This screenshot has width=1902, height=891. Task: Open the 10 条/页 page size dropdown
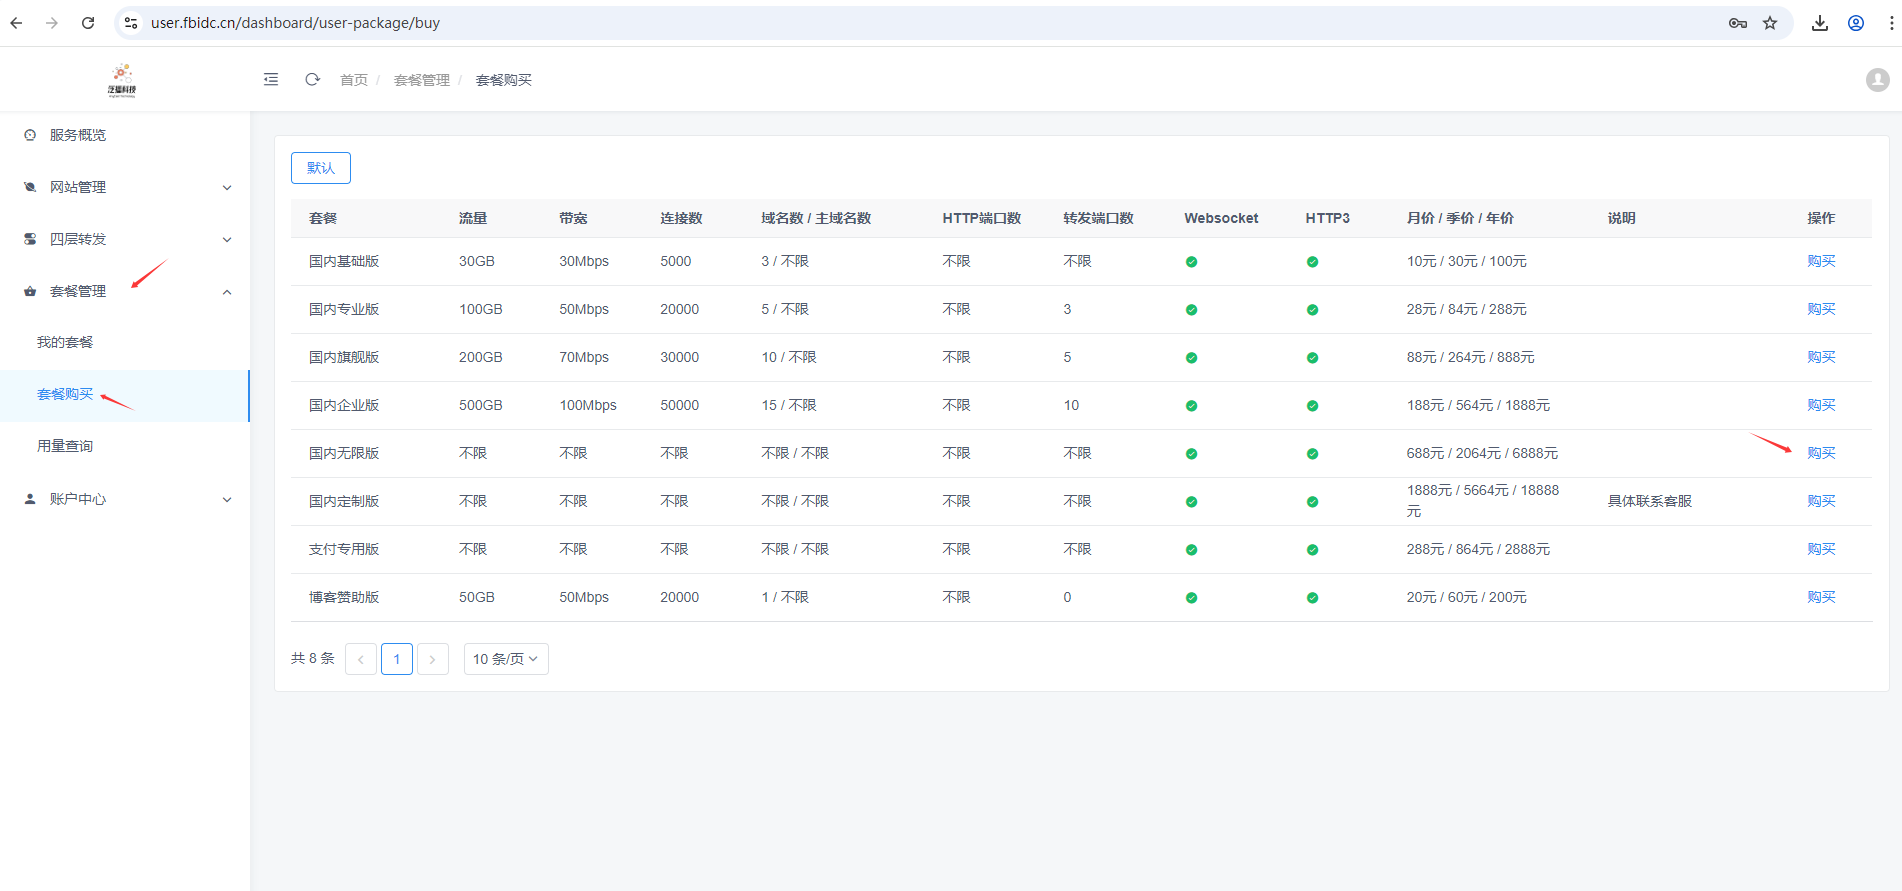pos(506,659)
